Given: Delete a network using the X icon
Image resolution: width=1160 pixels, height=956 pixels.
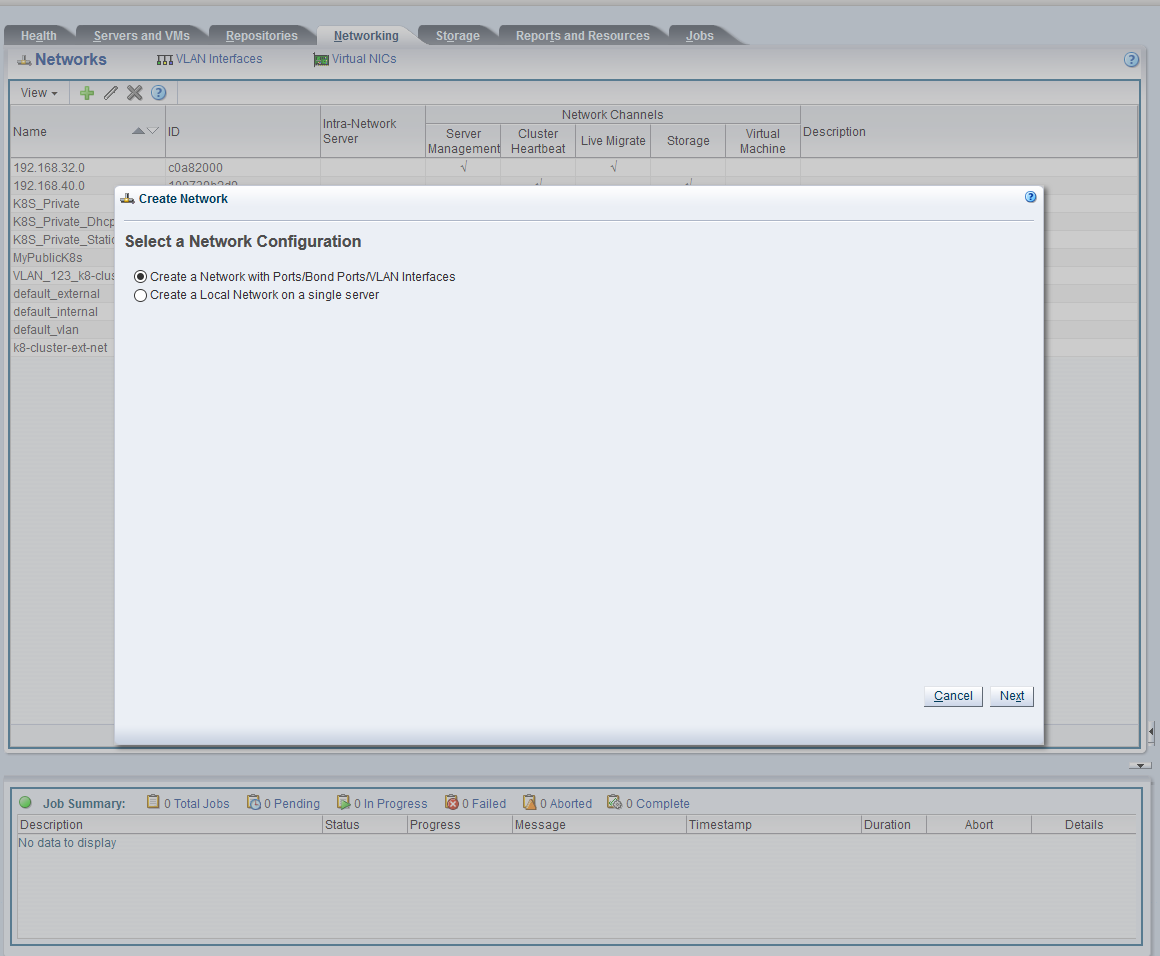Looking at the screenshot, I should [x=134, y=92].
